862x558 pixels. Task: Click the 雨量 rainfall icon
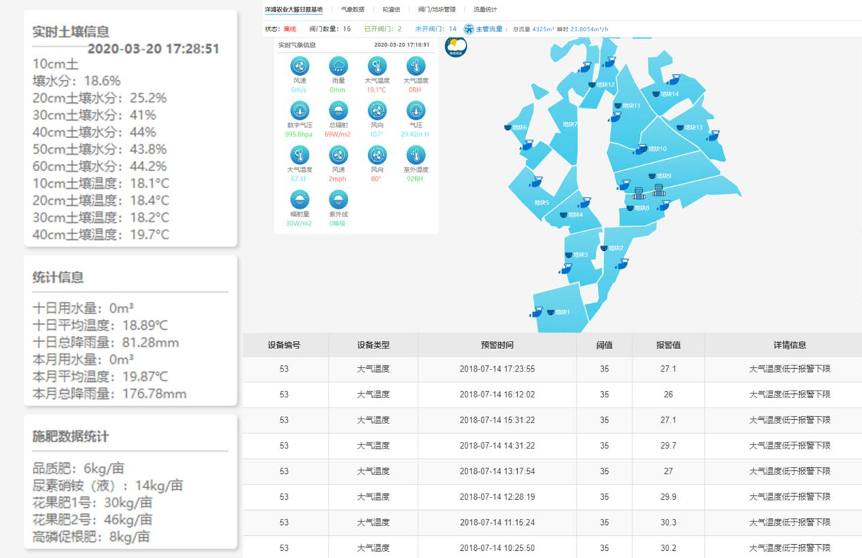pyautogui.click(x=338, y=67)
